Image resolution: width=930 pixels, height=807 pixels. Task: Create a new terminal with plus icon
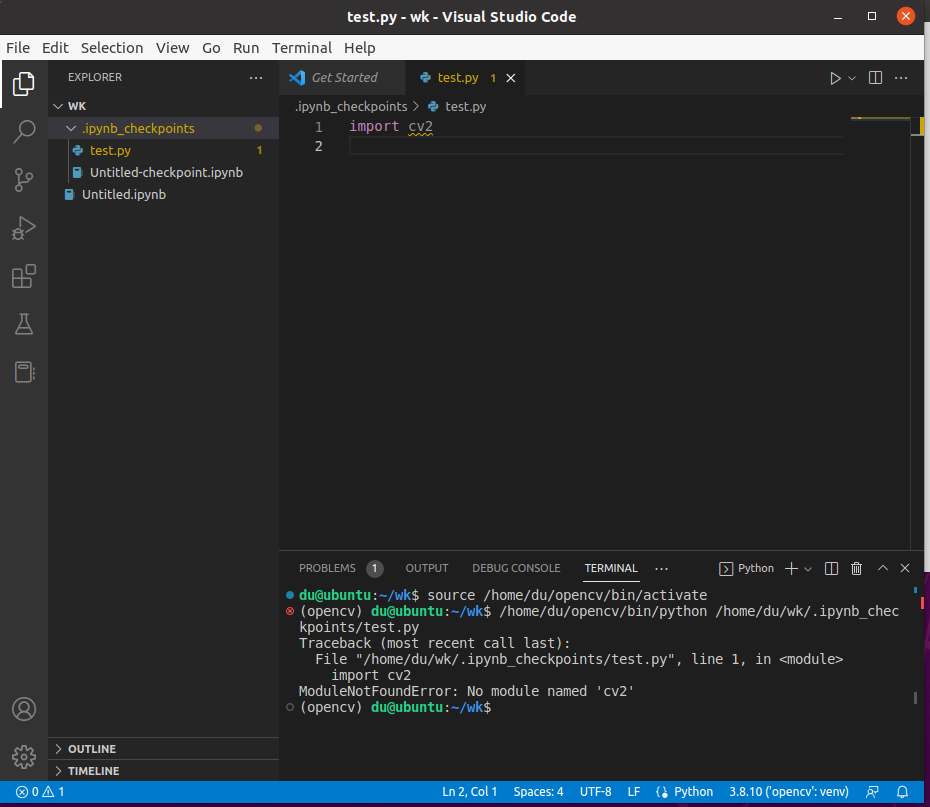tap(791, 569)
